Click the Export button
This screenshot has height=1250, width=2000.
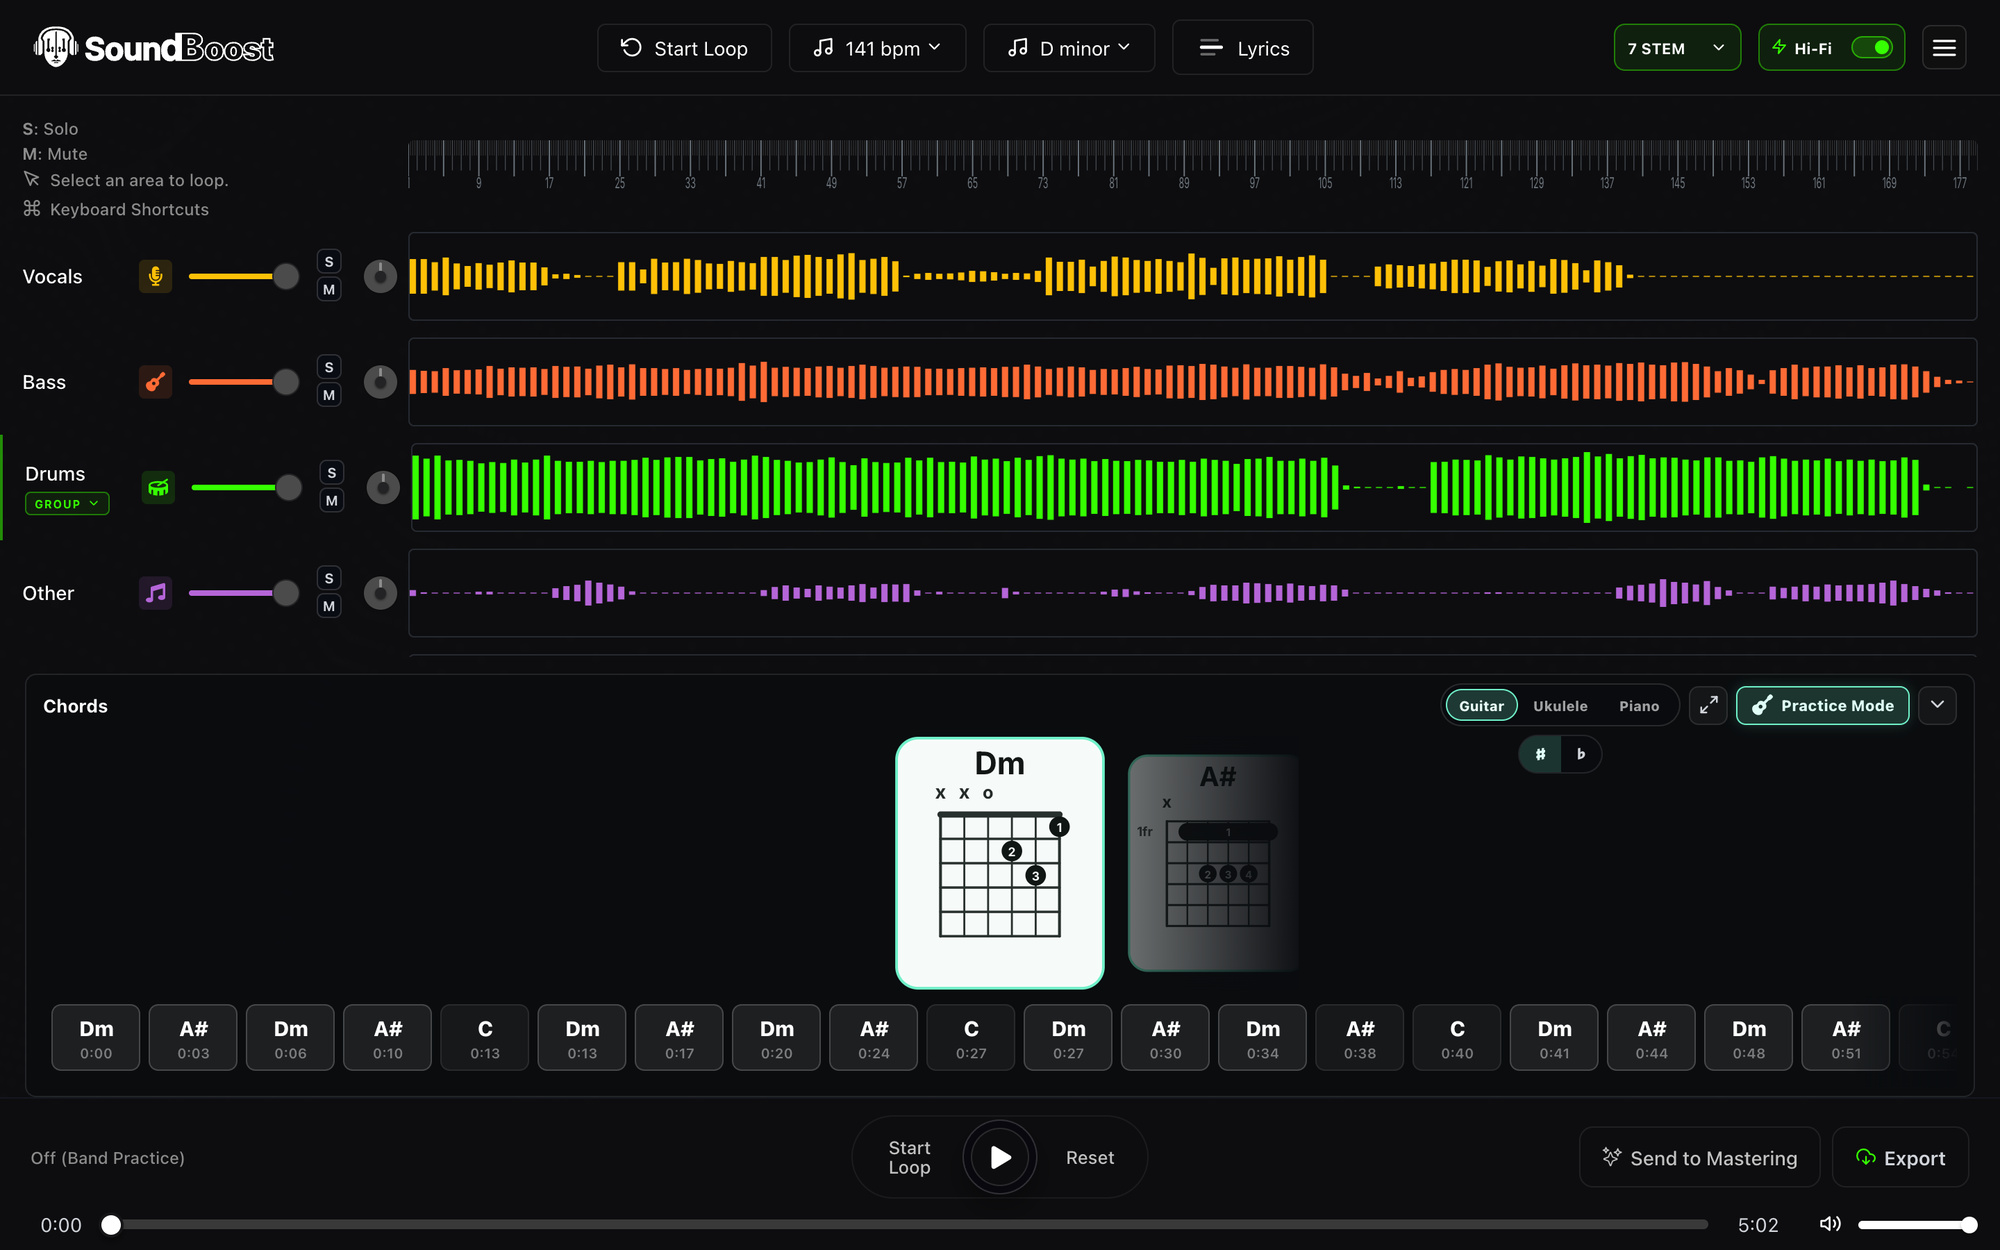click(1900, 1157)
